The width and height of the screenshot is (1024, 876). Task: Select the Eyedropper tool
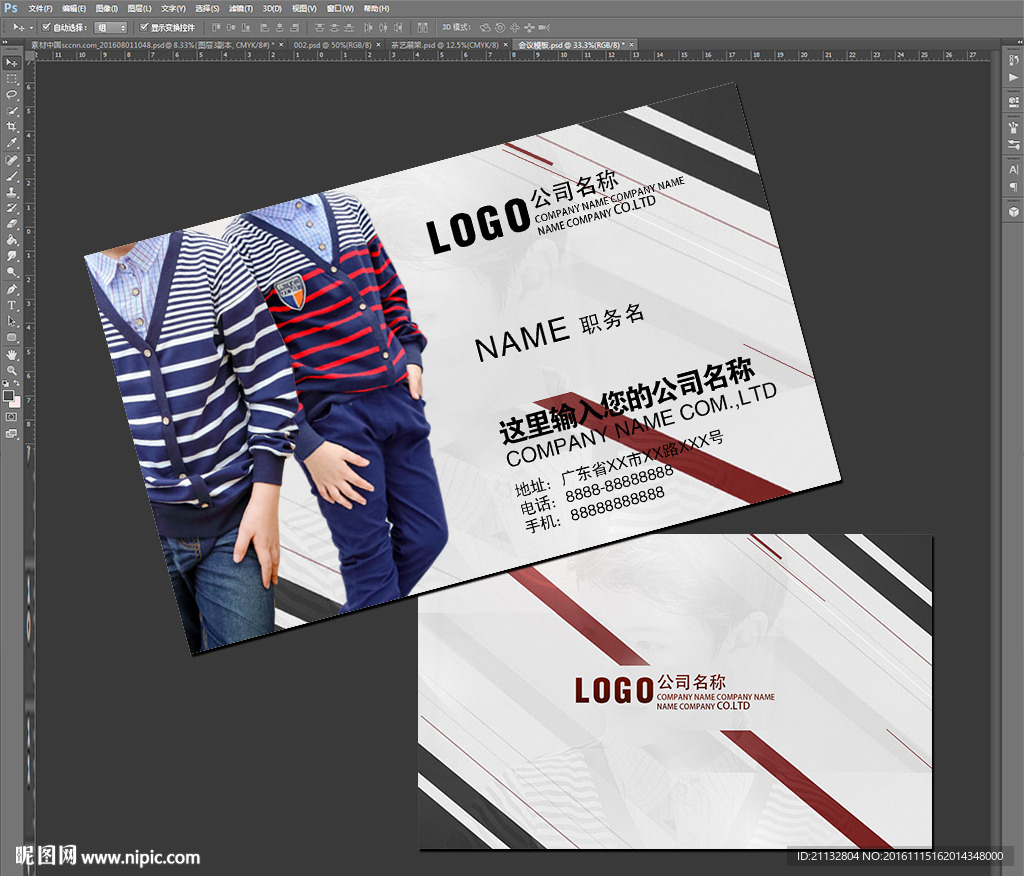pyautogui.click(x=12, y=143)
